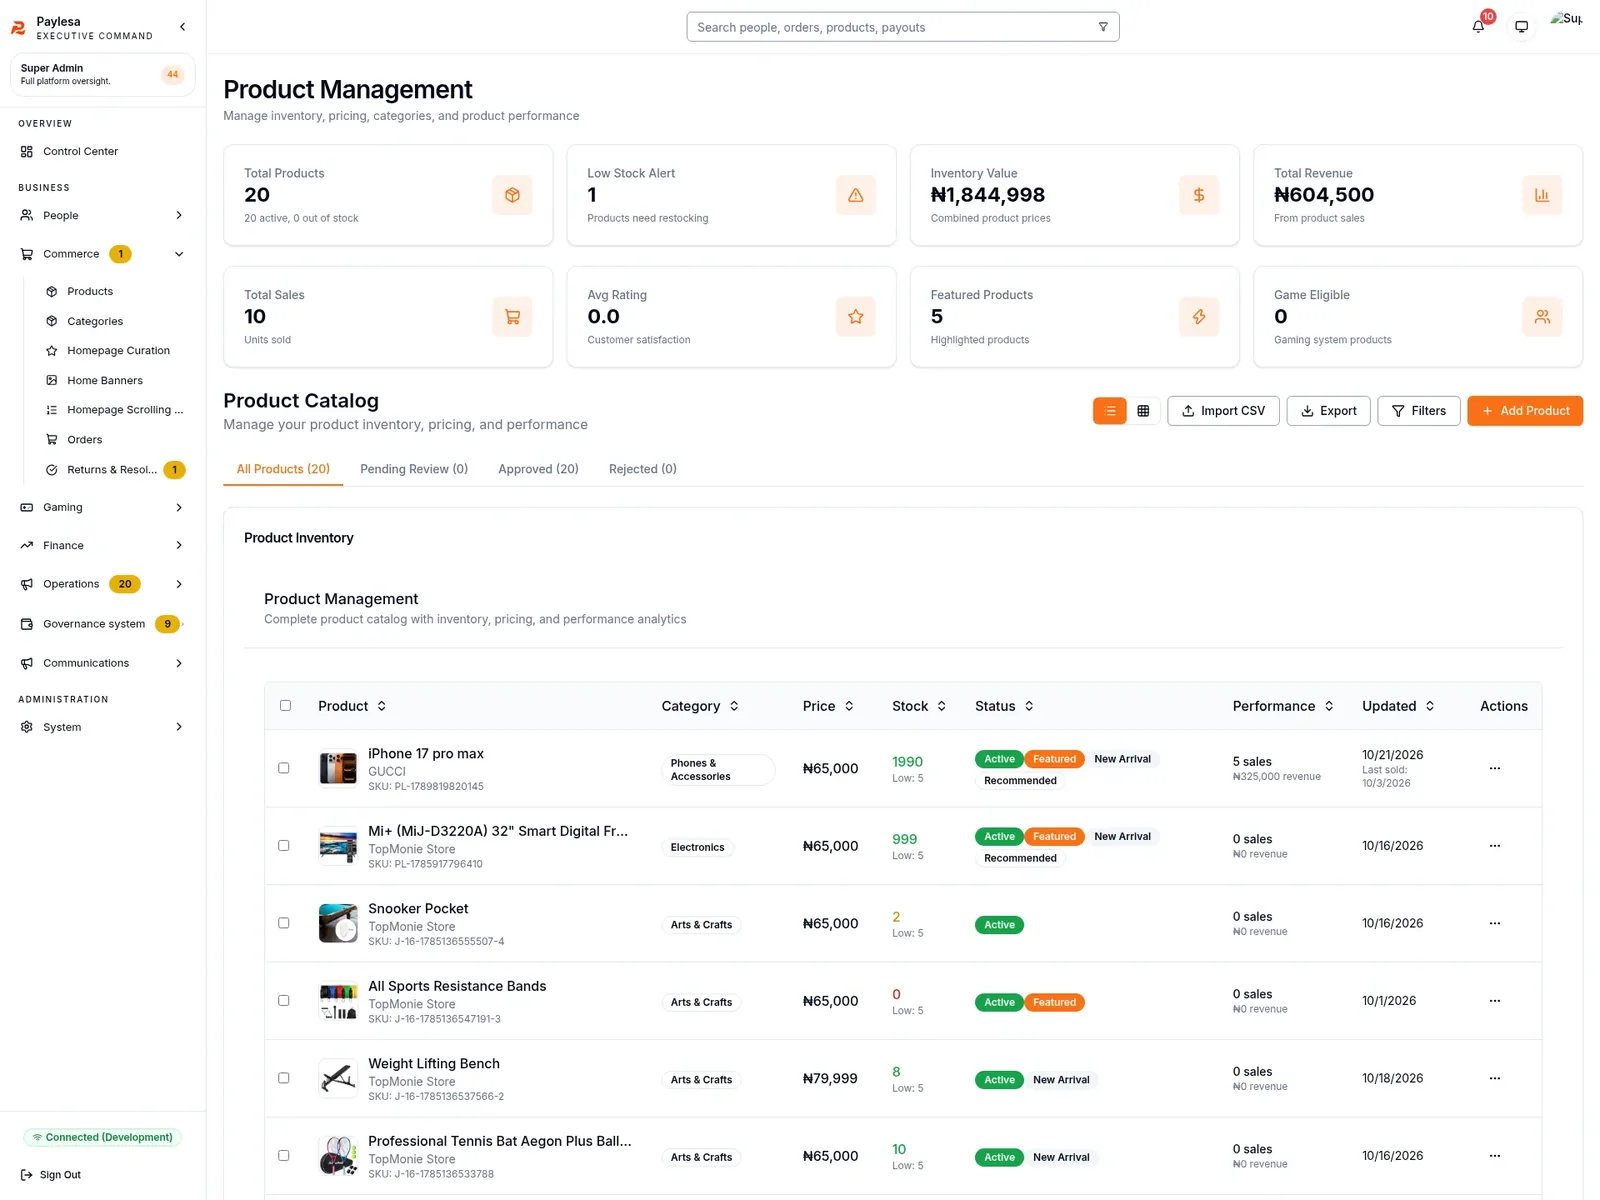Expand the System sidebar section

(102, 727)
